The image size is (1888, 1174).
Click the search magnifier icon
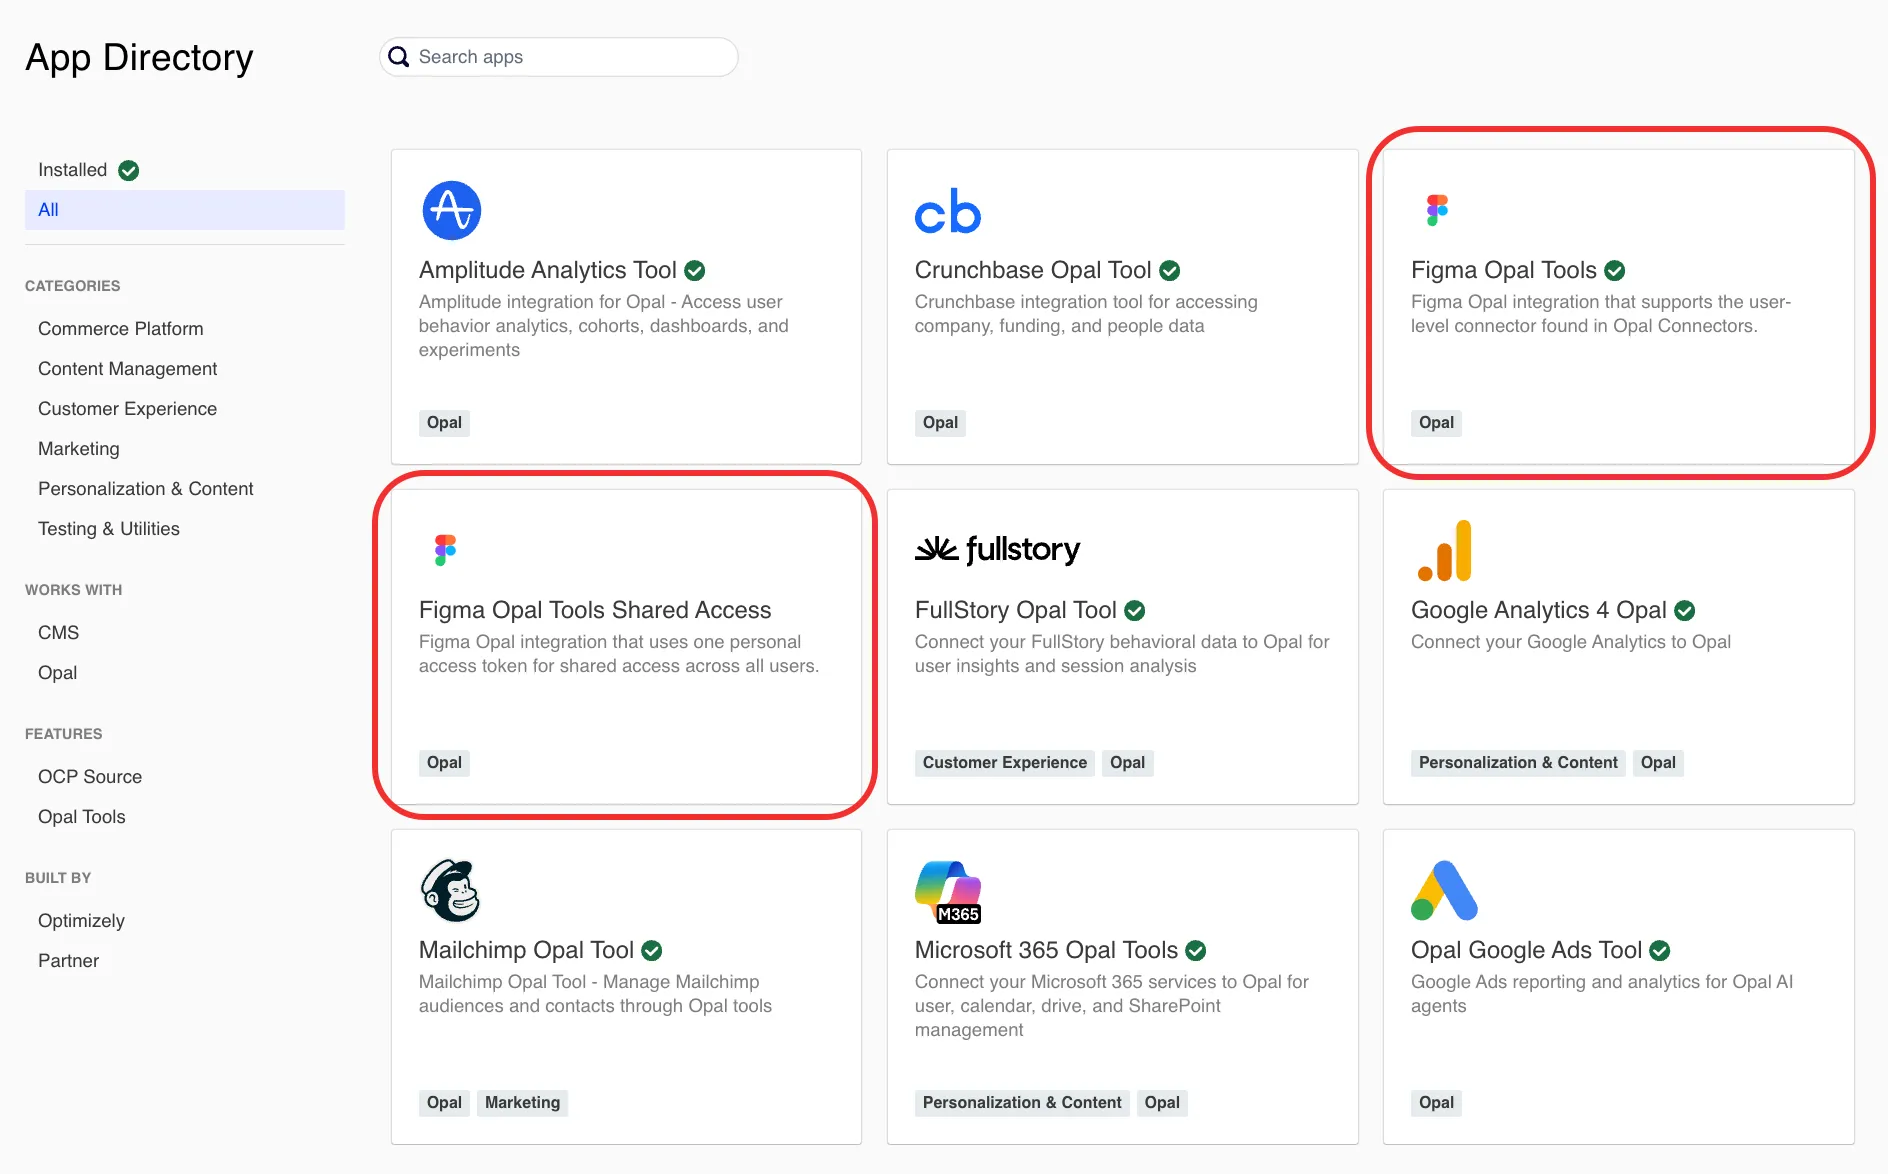(399, 57)
